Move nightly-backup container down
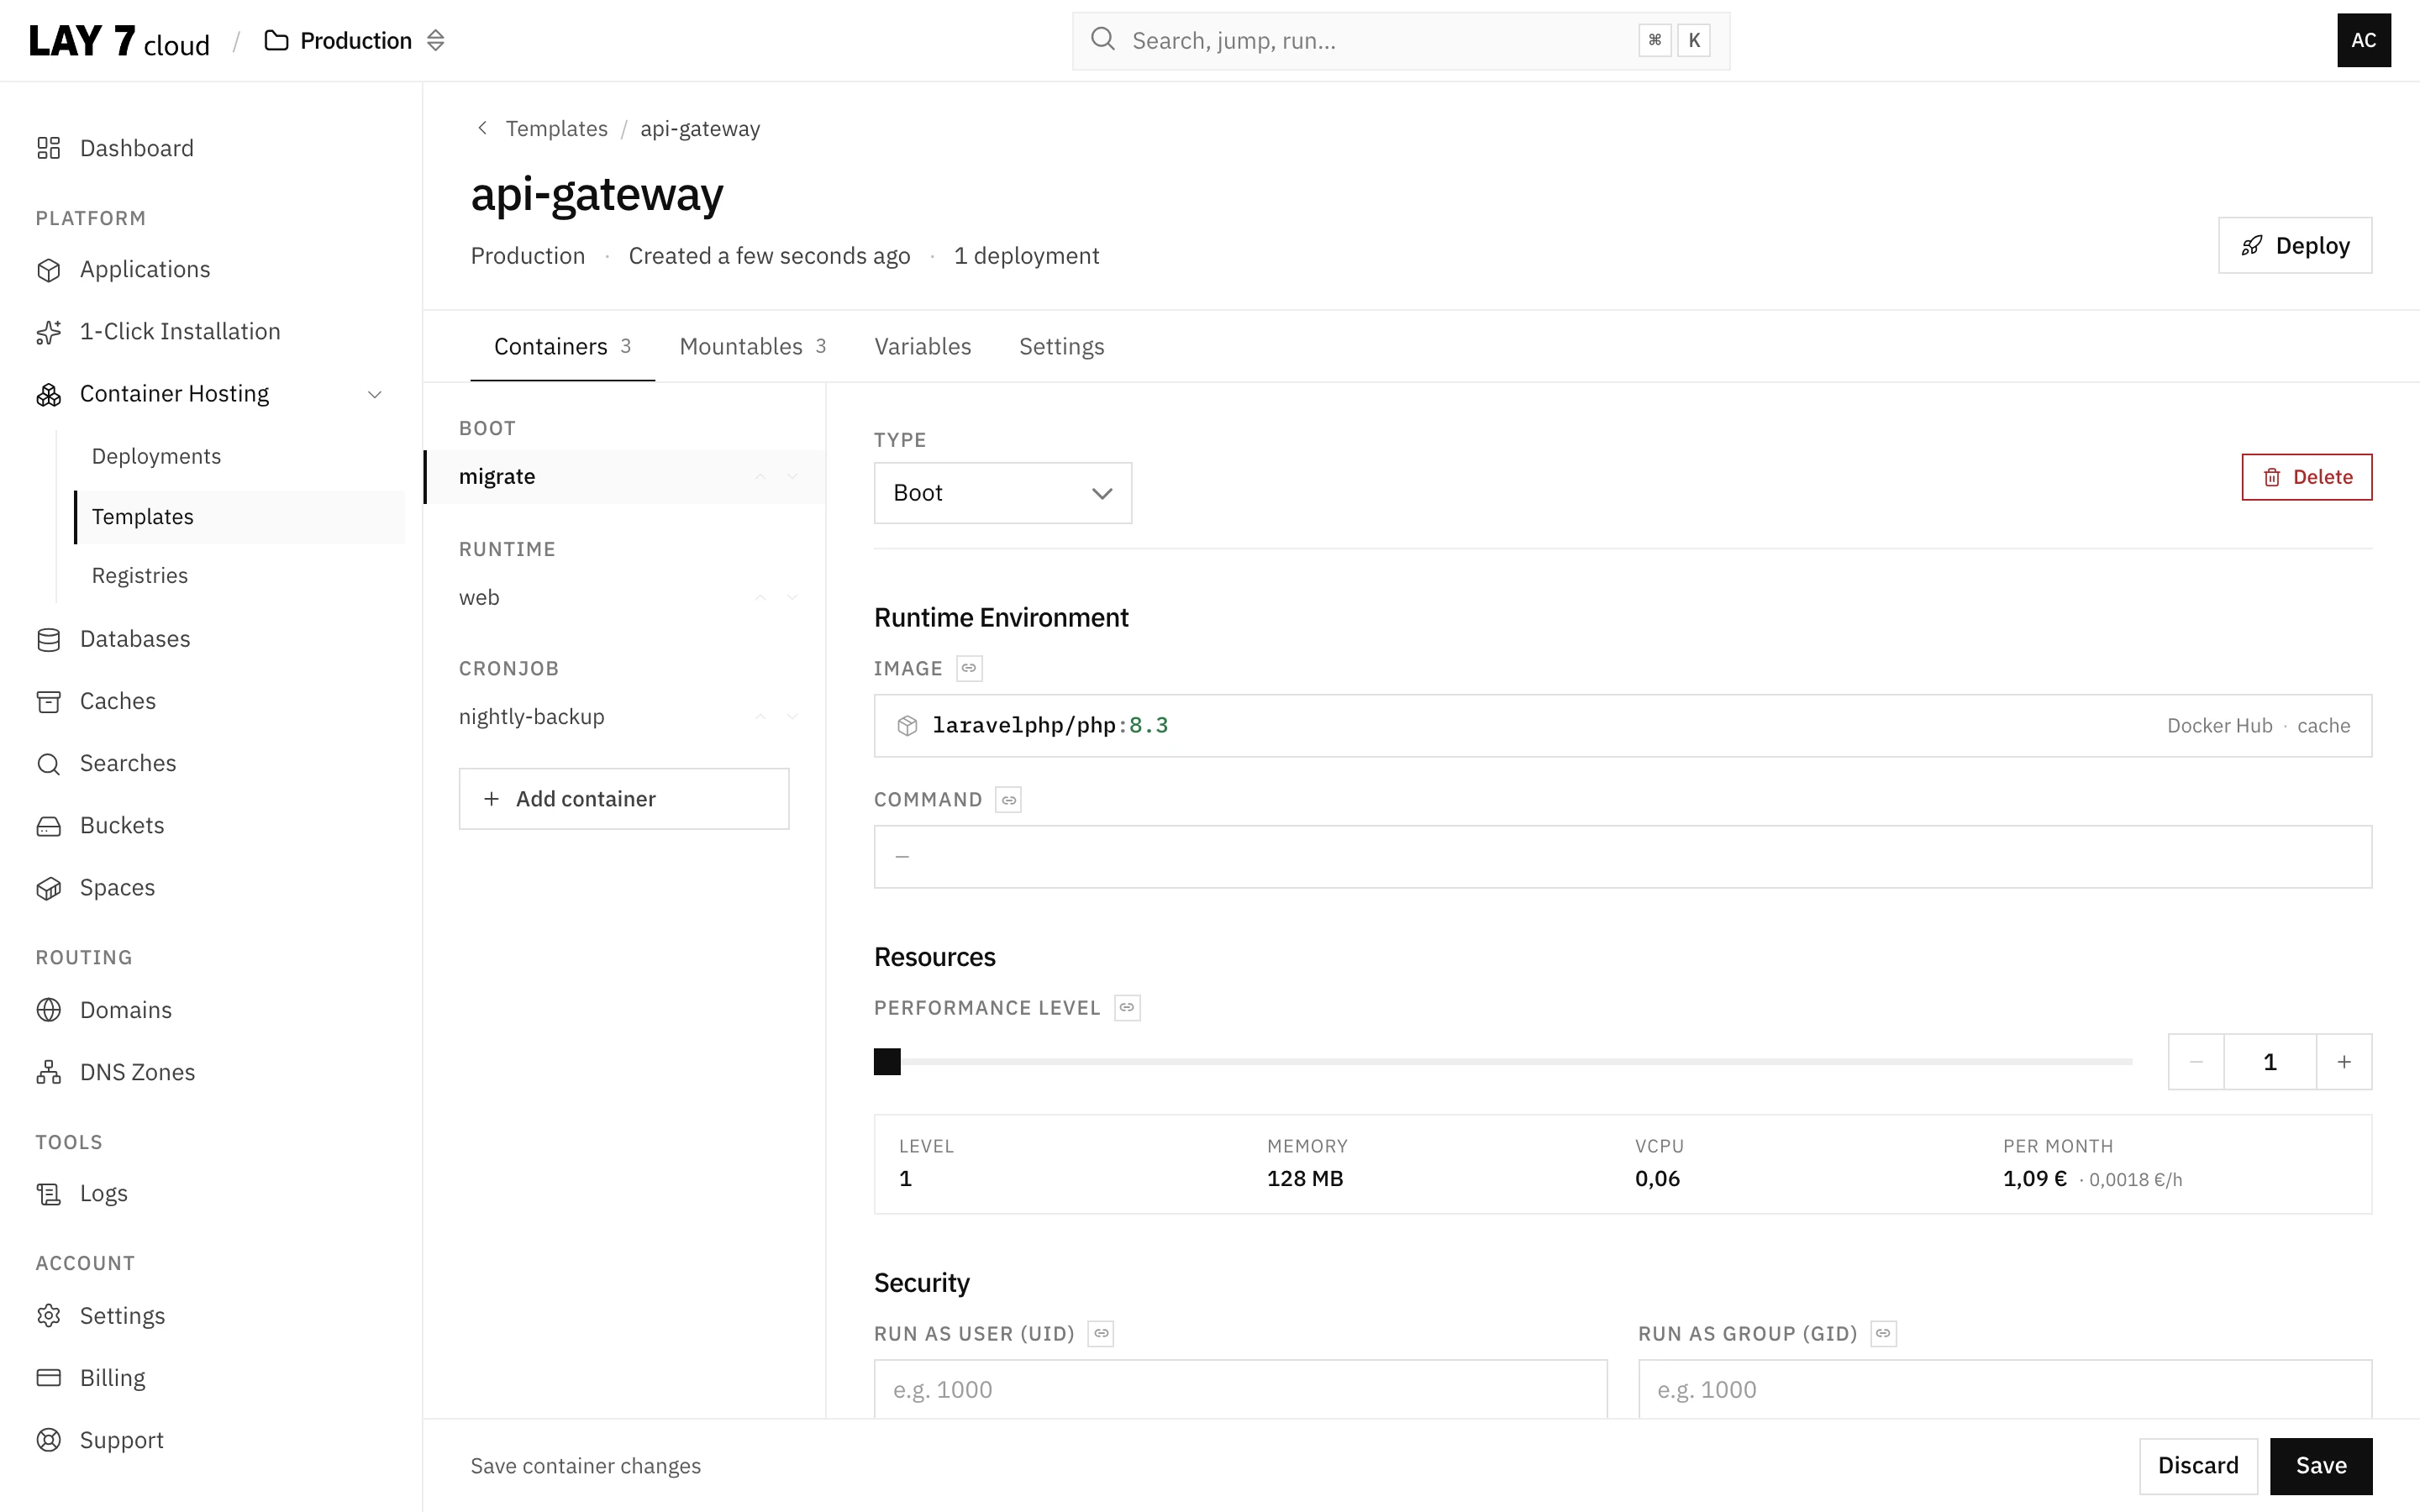Screen dimensions: 2420x1512 (x=793, y=716)
